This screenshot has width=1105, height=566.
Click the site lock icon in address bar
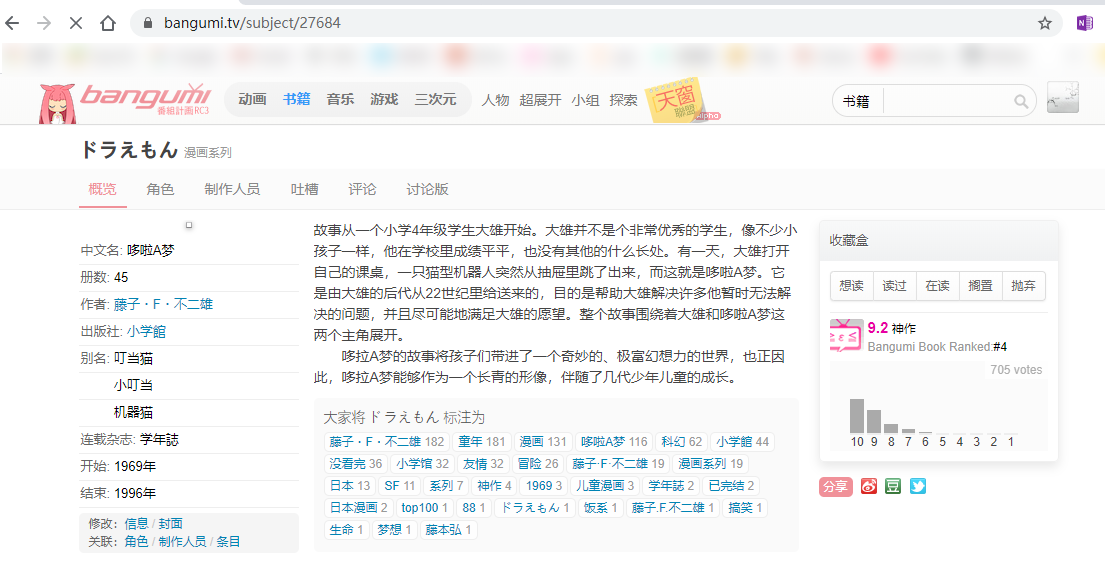(x=148, y=23)
